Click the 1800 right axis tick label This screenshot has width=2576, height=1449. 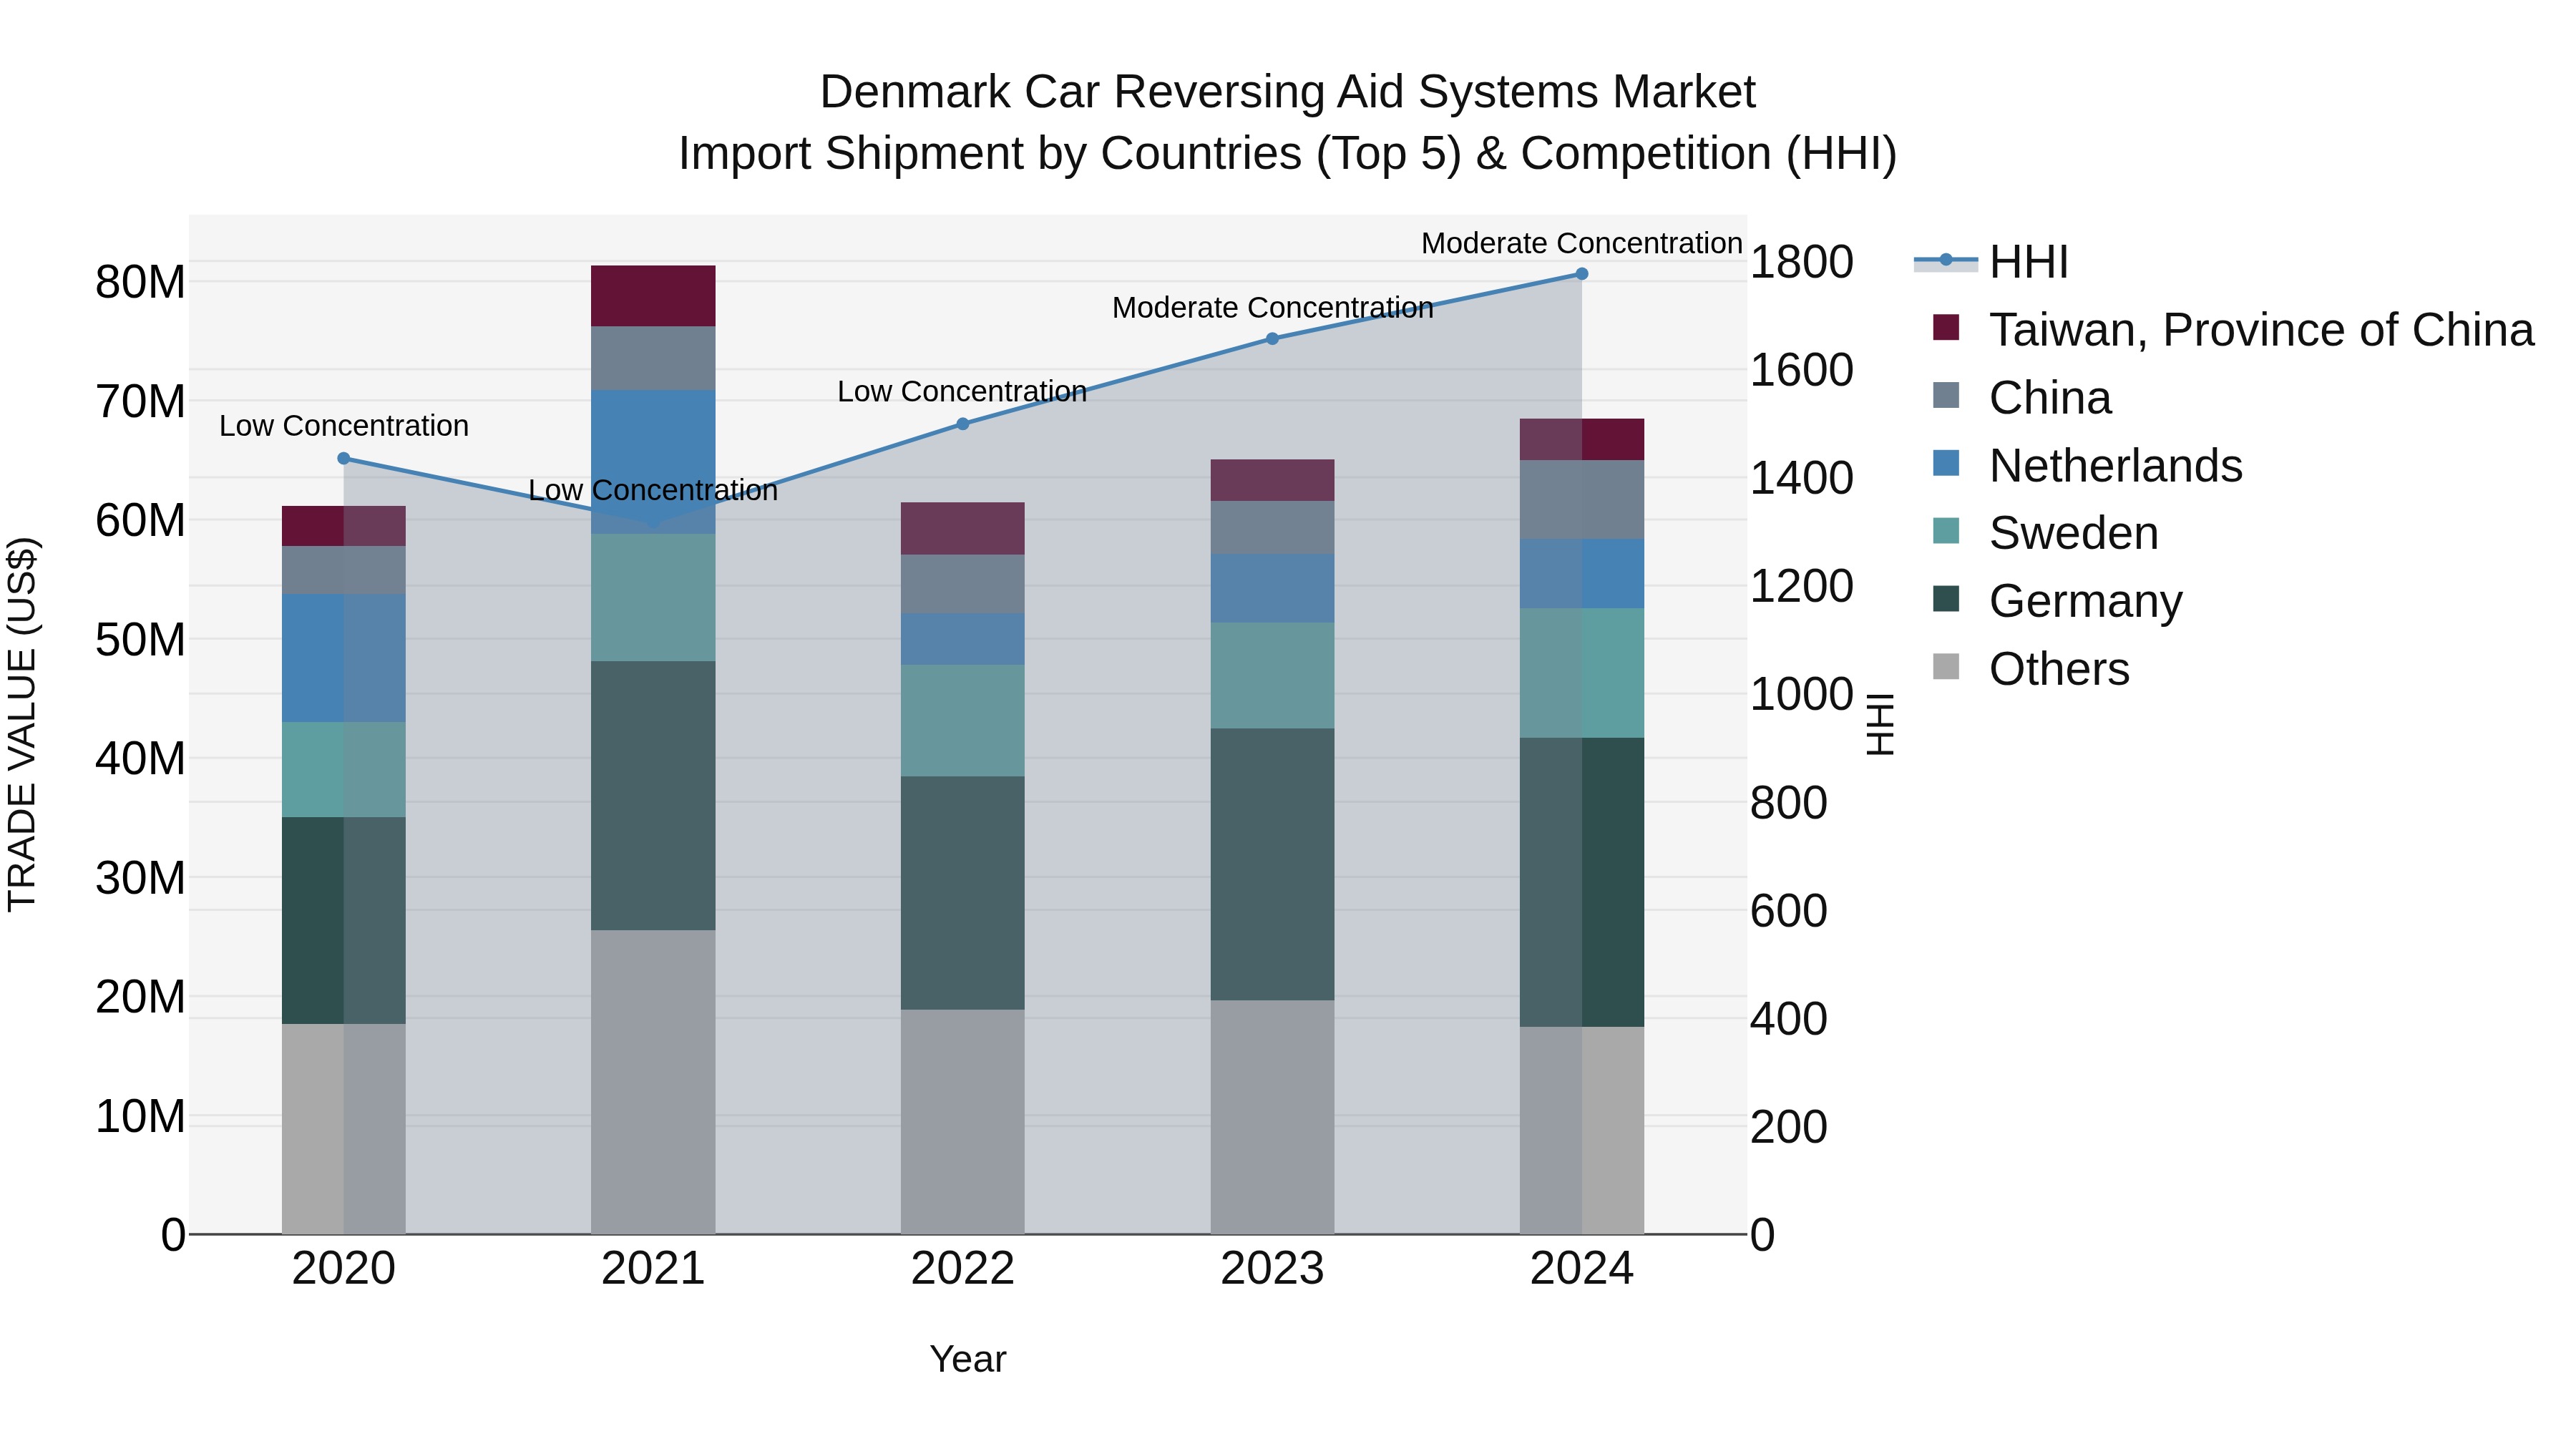pyautogui.click(x=1802, y=262)
